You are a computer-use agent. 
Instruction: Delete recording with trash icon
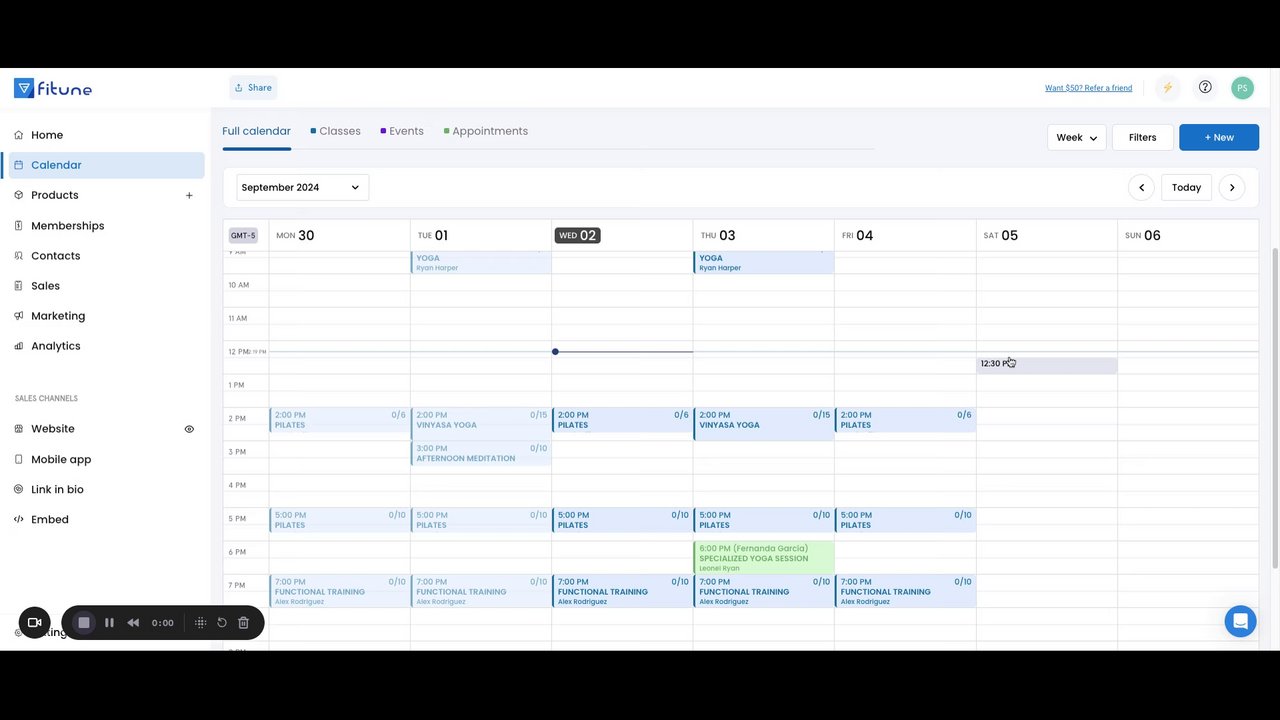pos(243,623)
